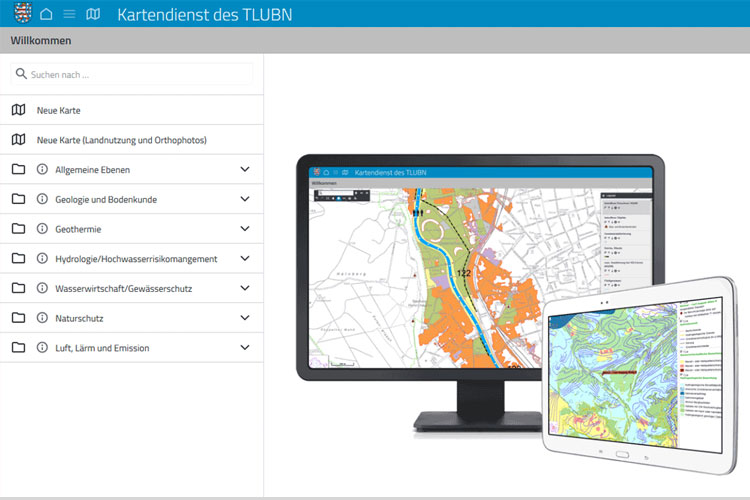750x500 pixels.
Task: Click folder icon for Geologie und Bodenkunde
Action: (19, 199)
